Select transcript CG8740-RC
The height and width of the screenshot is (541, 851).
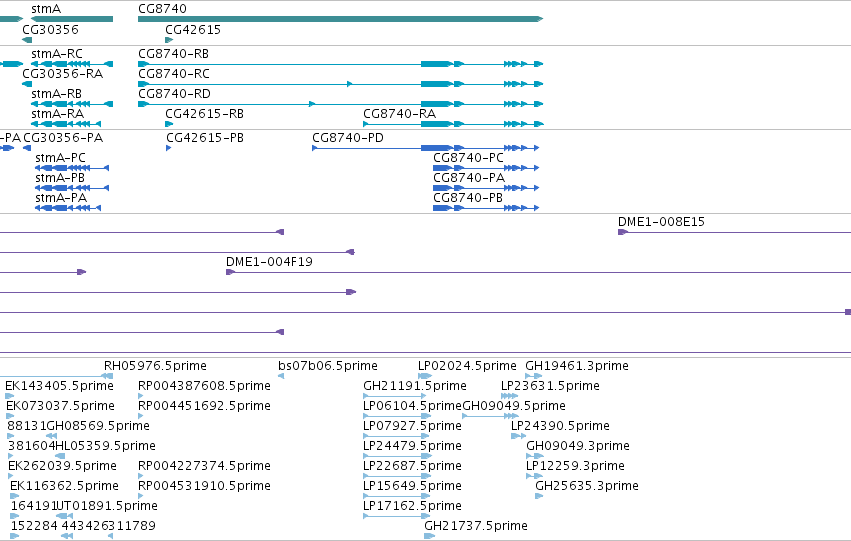(x=340, y=84)
